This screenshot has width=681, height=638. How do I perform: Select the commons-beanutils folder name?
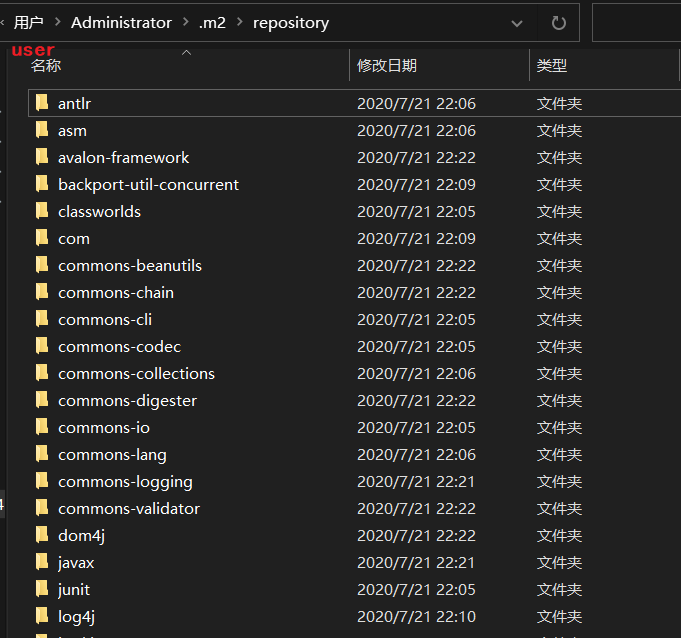130,266
